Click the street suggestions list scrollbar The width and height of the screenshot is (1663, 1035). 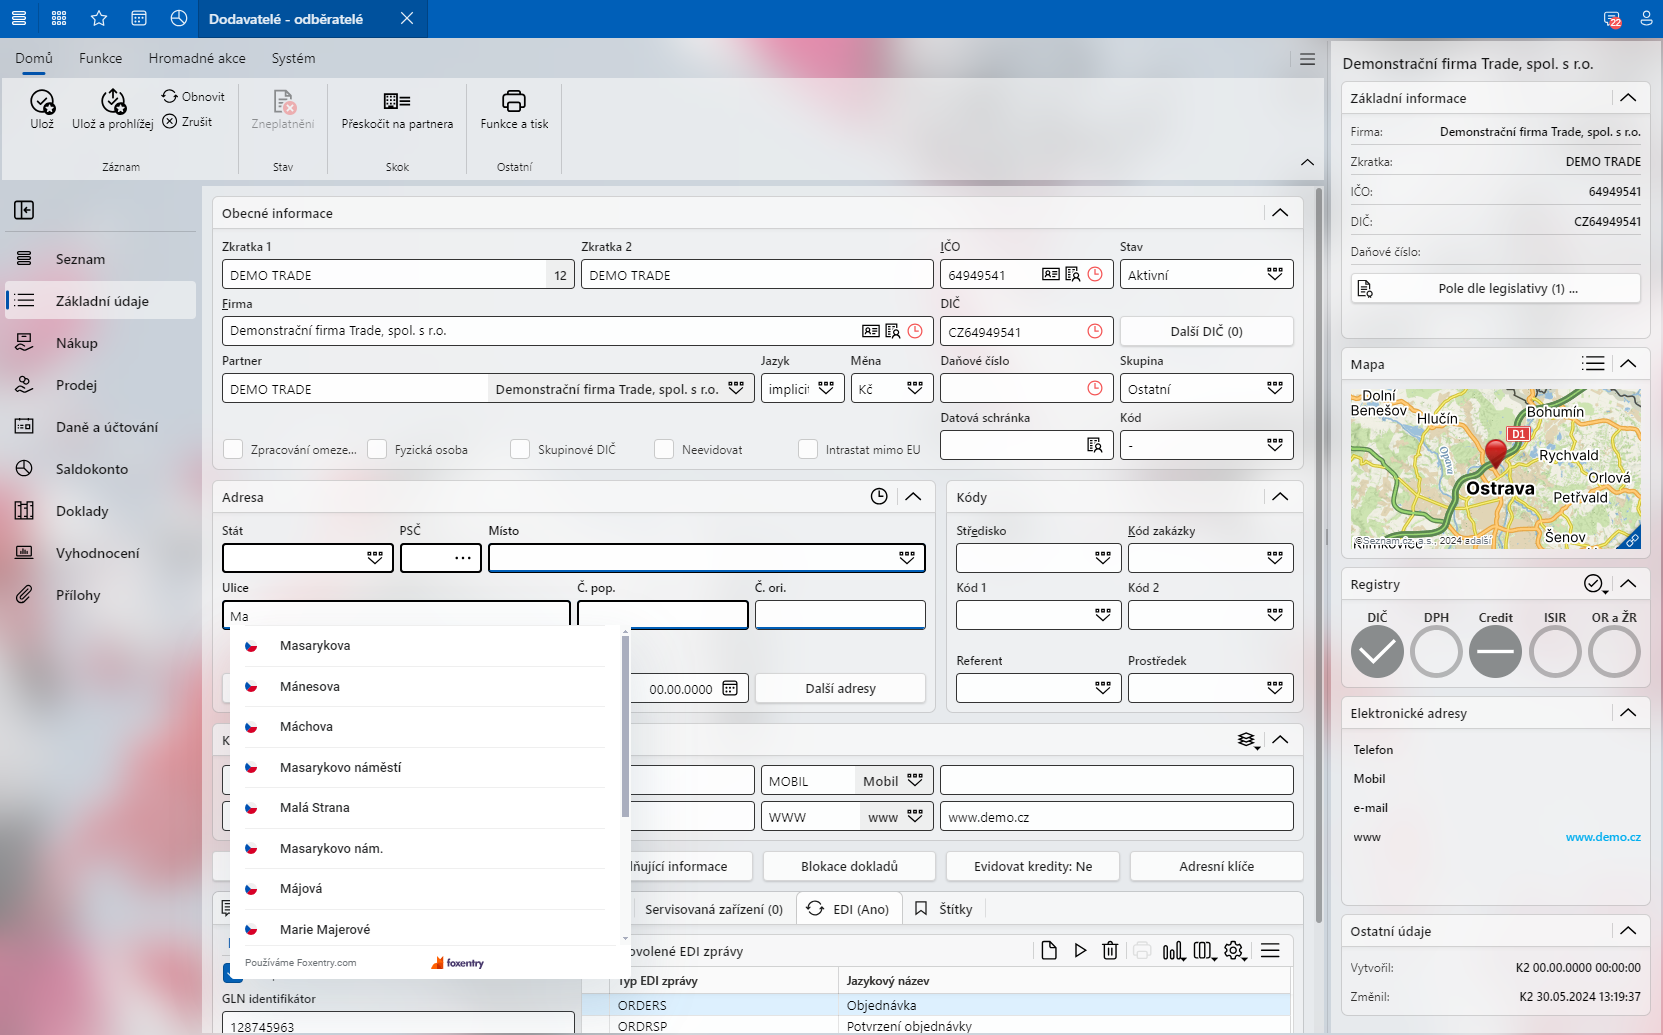[626, 725]
